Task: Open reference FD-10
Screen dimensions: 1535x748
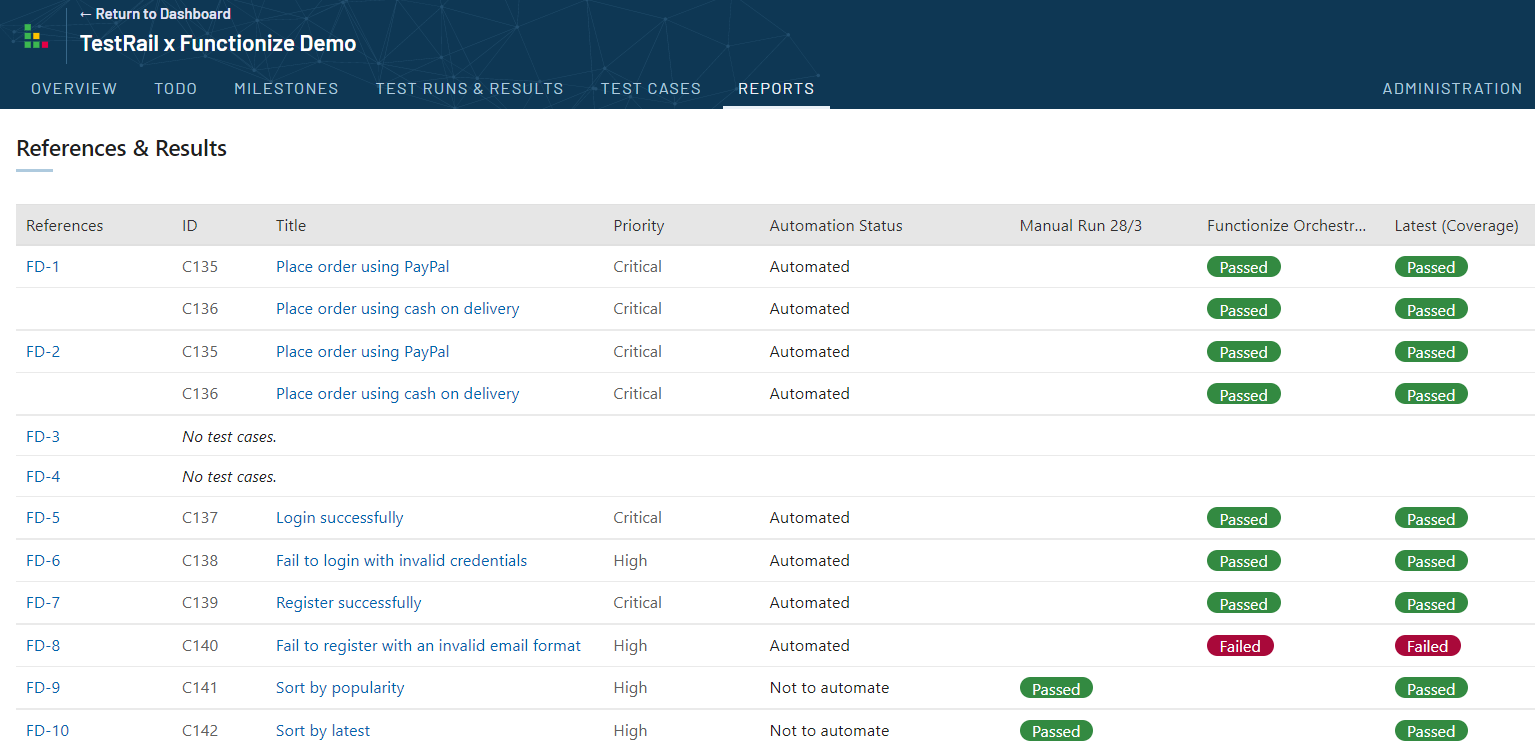Action: tap(48, 731)
